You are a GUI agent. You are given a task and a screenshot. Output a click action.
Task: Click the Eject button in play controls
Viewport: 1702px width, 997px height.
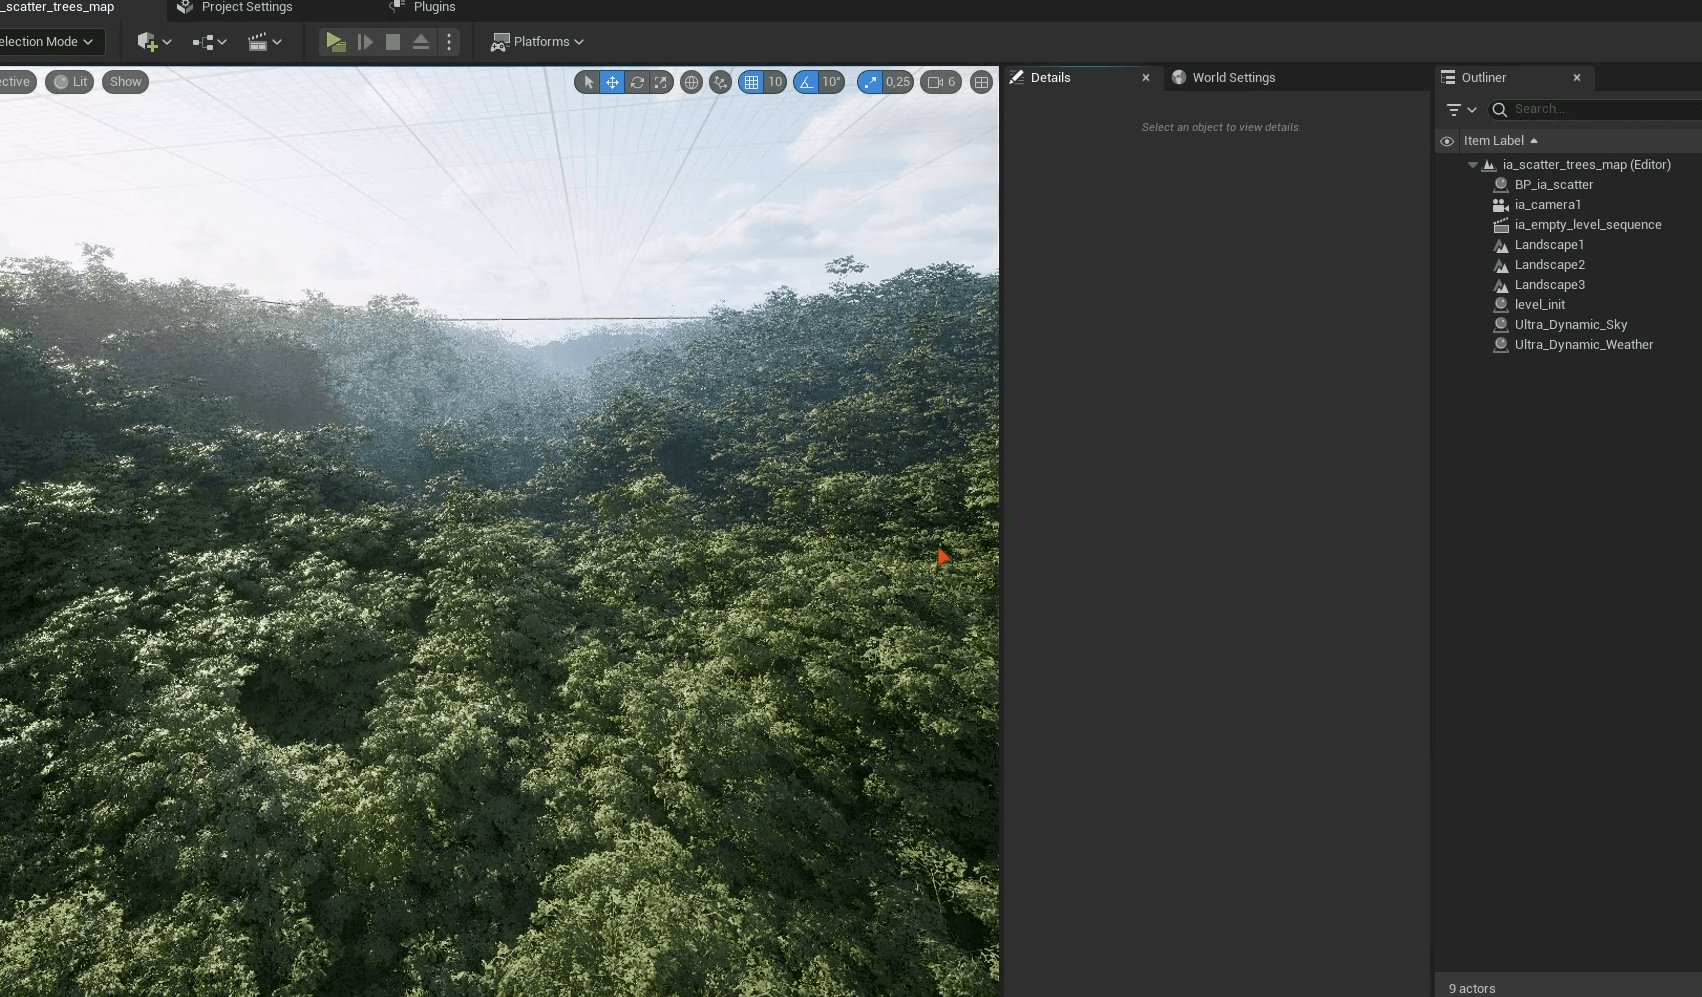[x=421, y=42]
